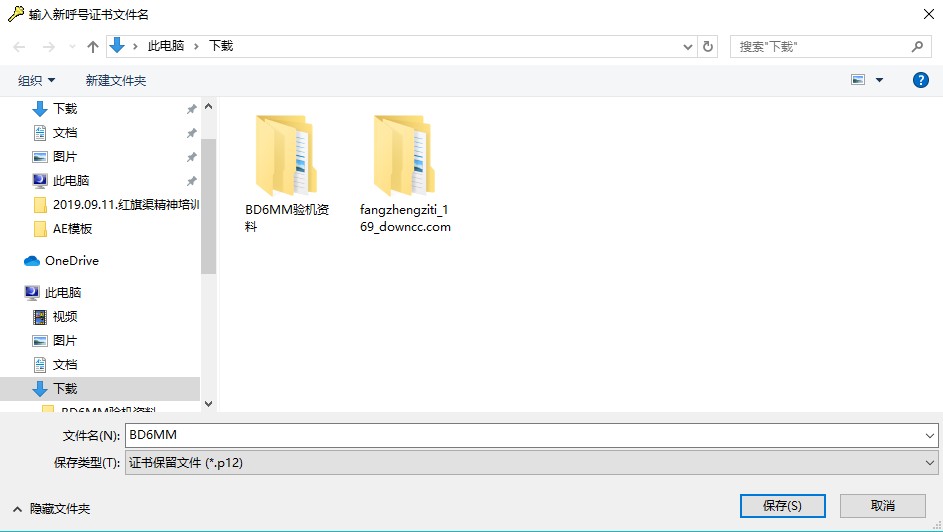Screen dimensions: 943x532
Task: Click the search magnifier icon
Action: pos(917,46)
